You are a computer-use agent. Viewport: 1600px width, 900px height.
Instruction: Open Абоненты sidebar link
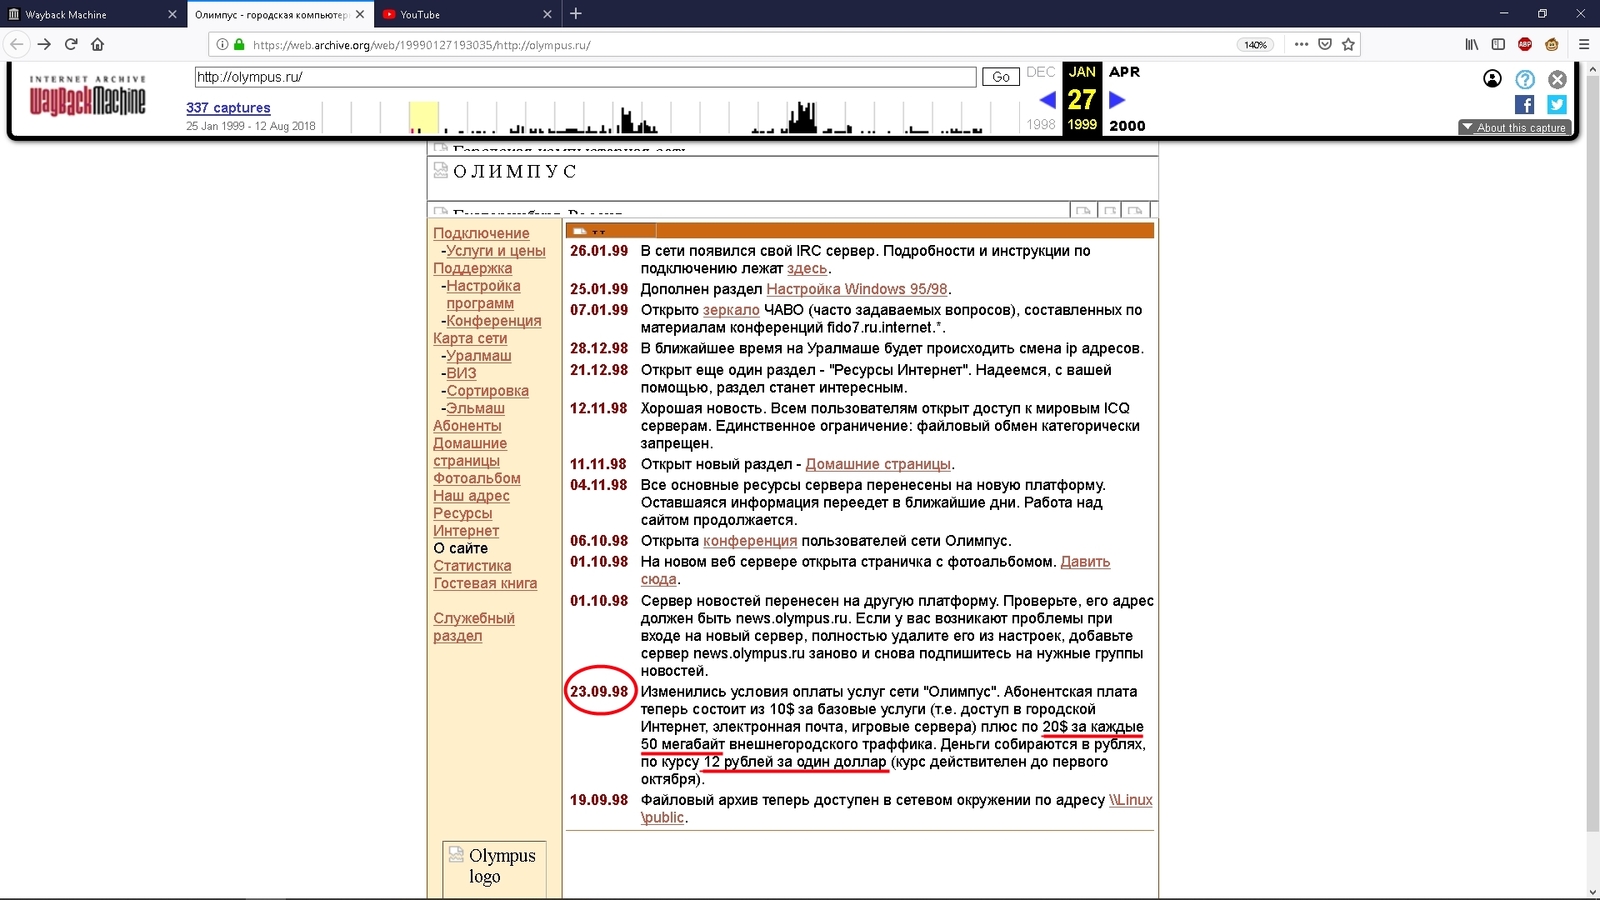point(467,426)
